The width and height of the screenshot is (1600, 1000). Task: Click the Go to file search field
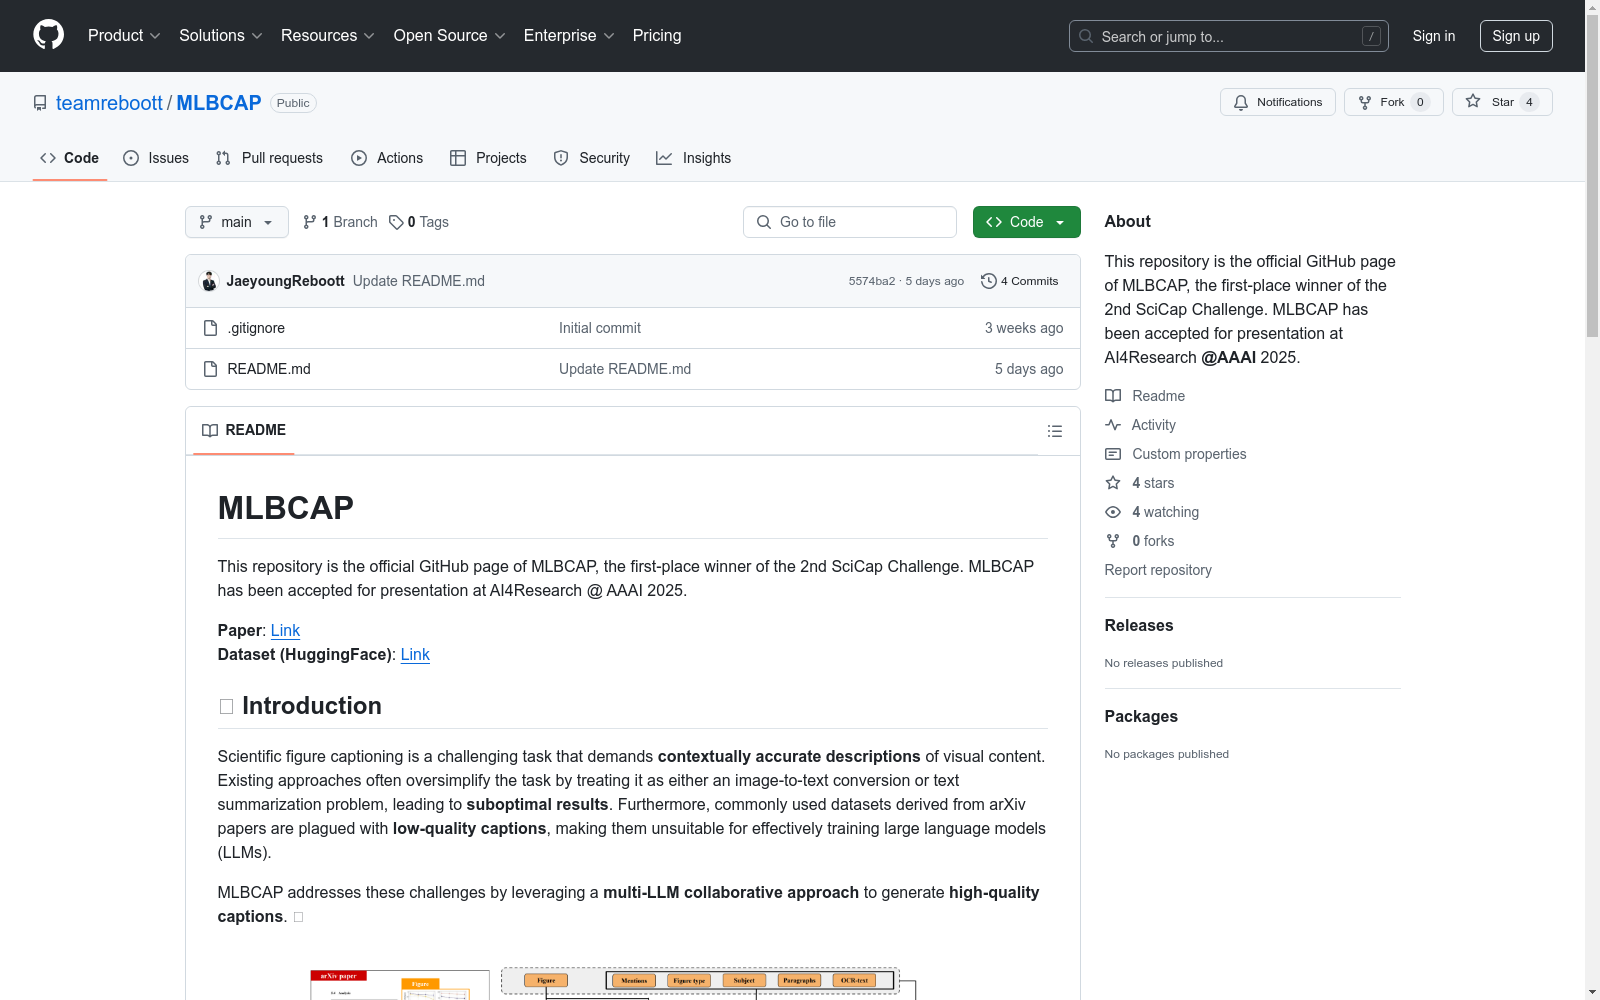849,221
